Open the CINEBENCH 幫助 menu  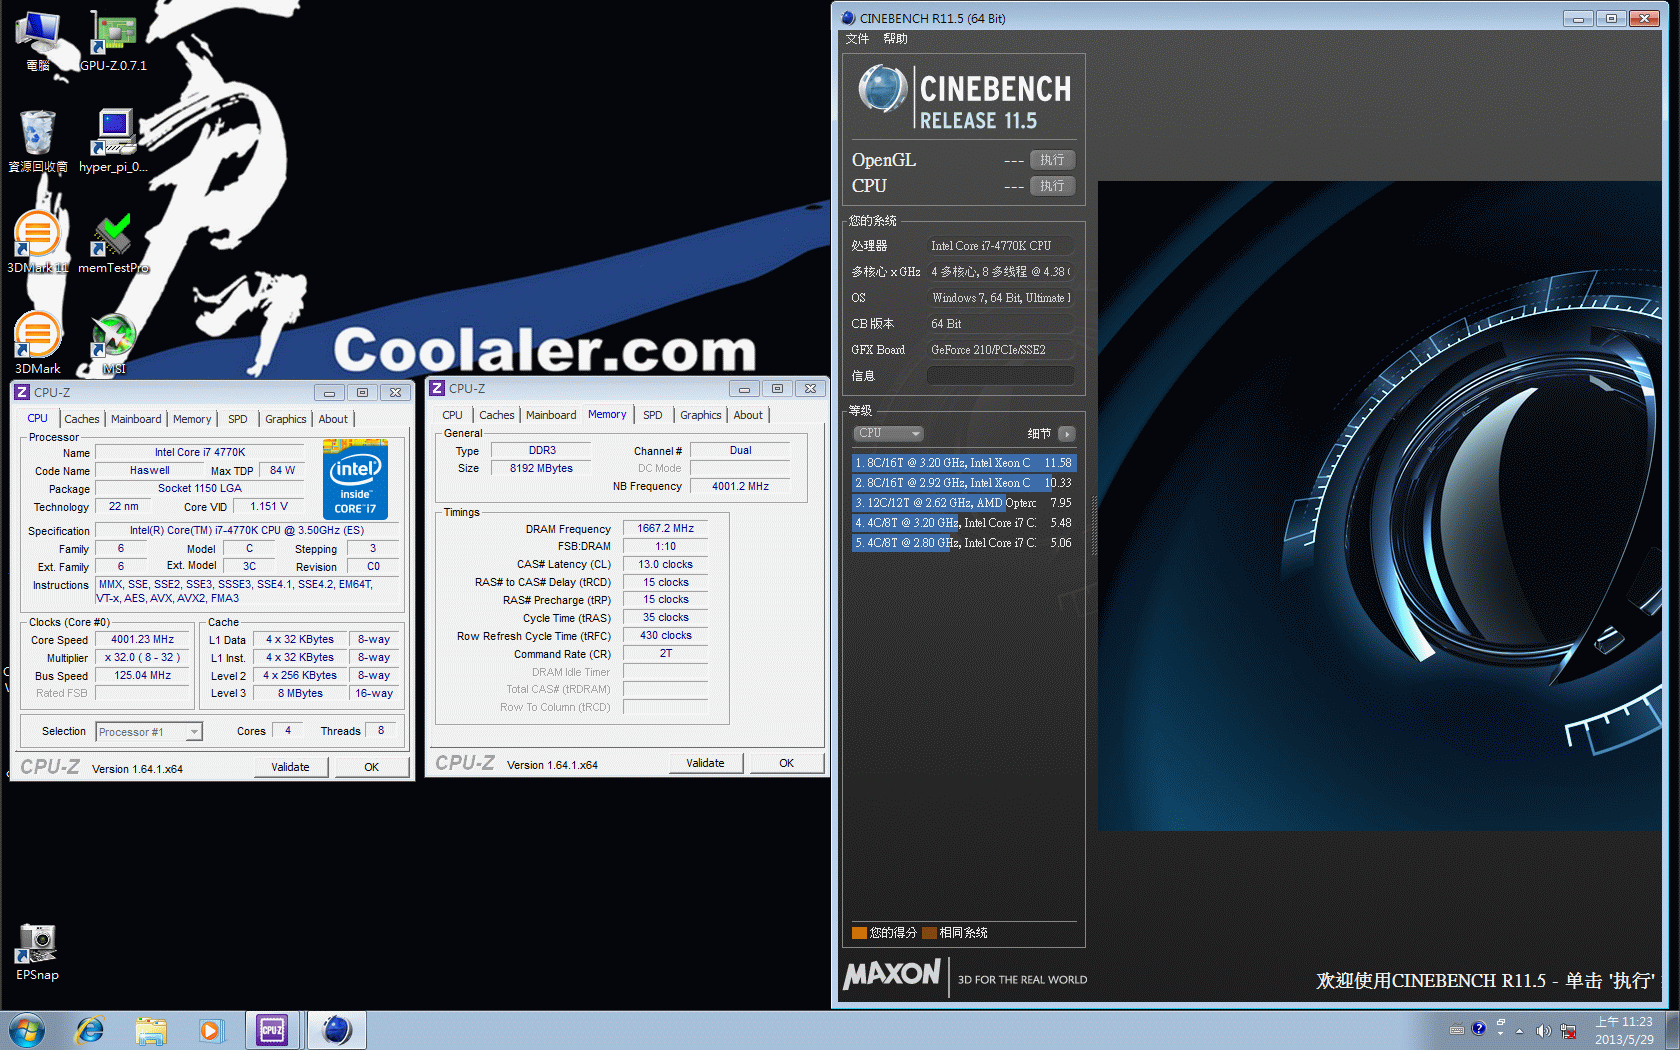click(895, 39)
